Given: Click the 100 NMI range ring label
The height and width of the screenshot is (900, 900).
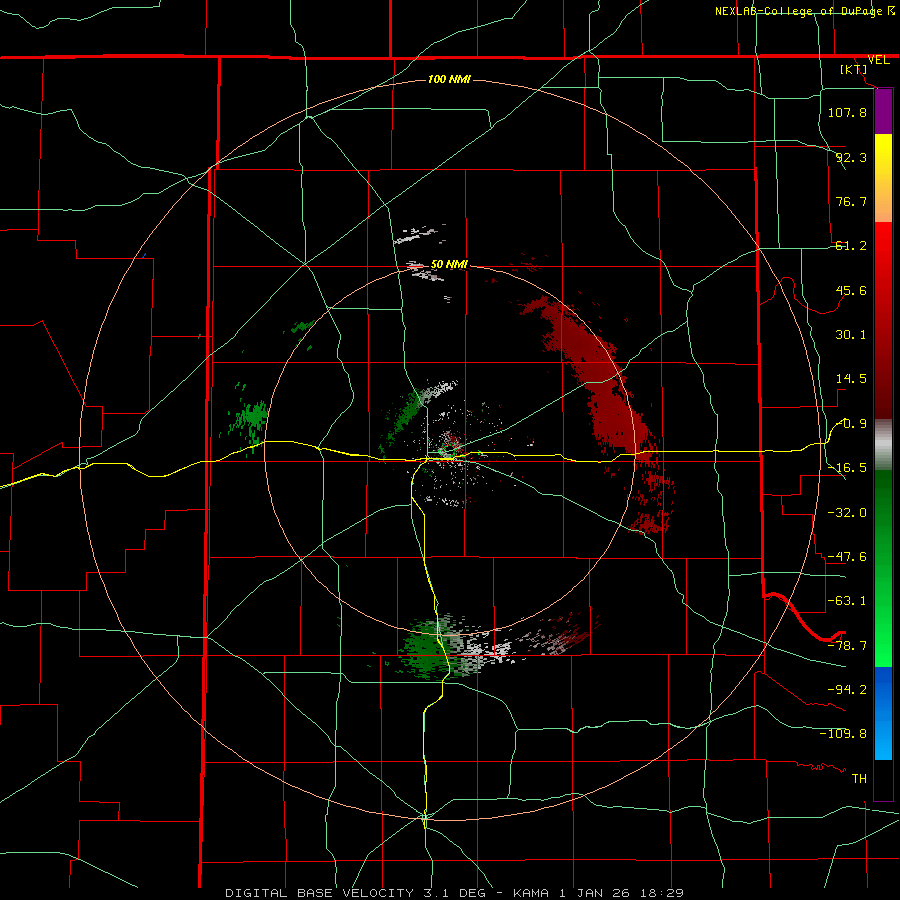Looking at the screenshot, I should [449, 79].
